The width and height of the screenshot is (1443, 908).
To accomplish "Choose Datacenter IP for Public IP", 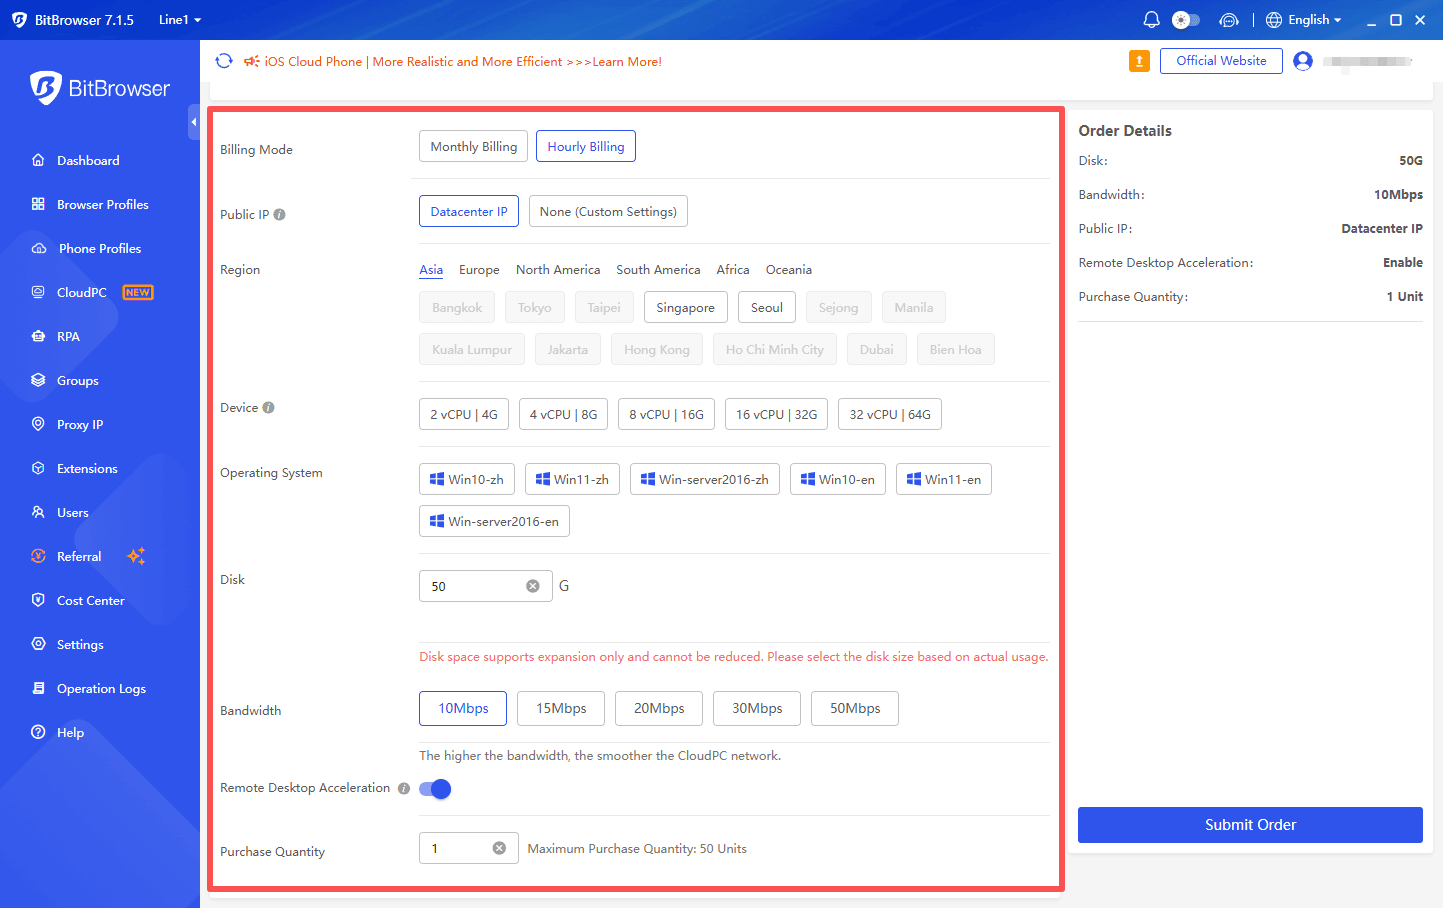I will [x=469, y=211].
